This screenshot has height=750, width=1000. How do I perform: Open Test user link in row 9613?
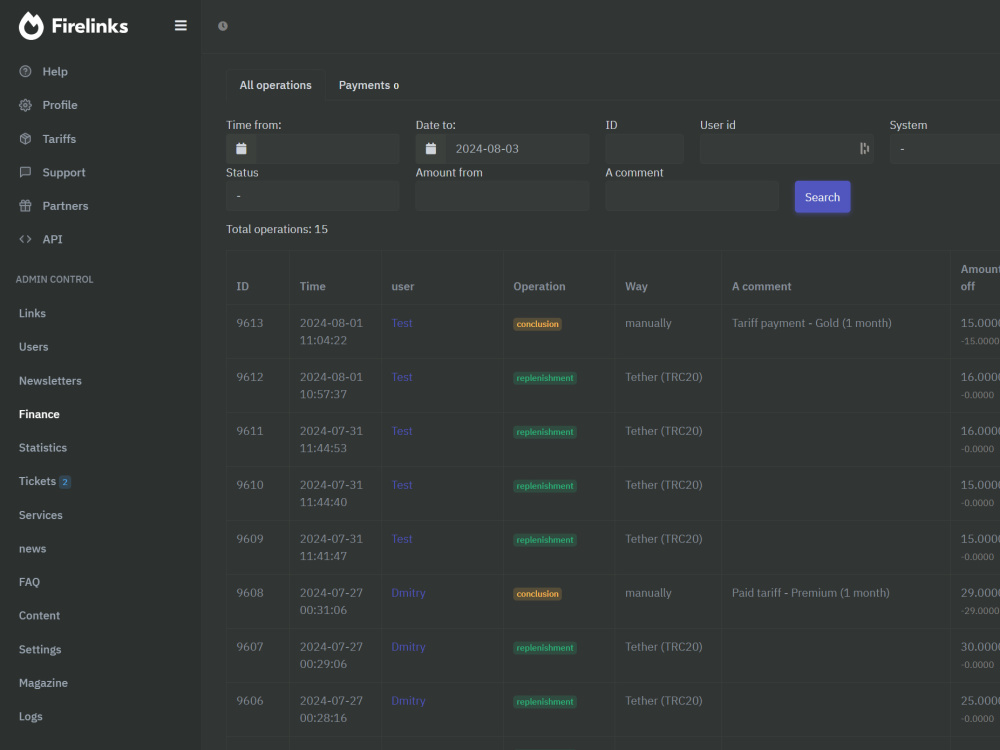point(402,323)
